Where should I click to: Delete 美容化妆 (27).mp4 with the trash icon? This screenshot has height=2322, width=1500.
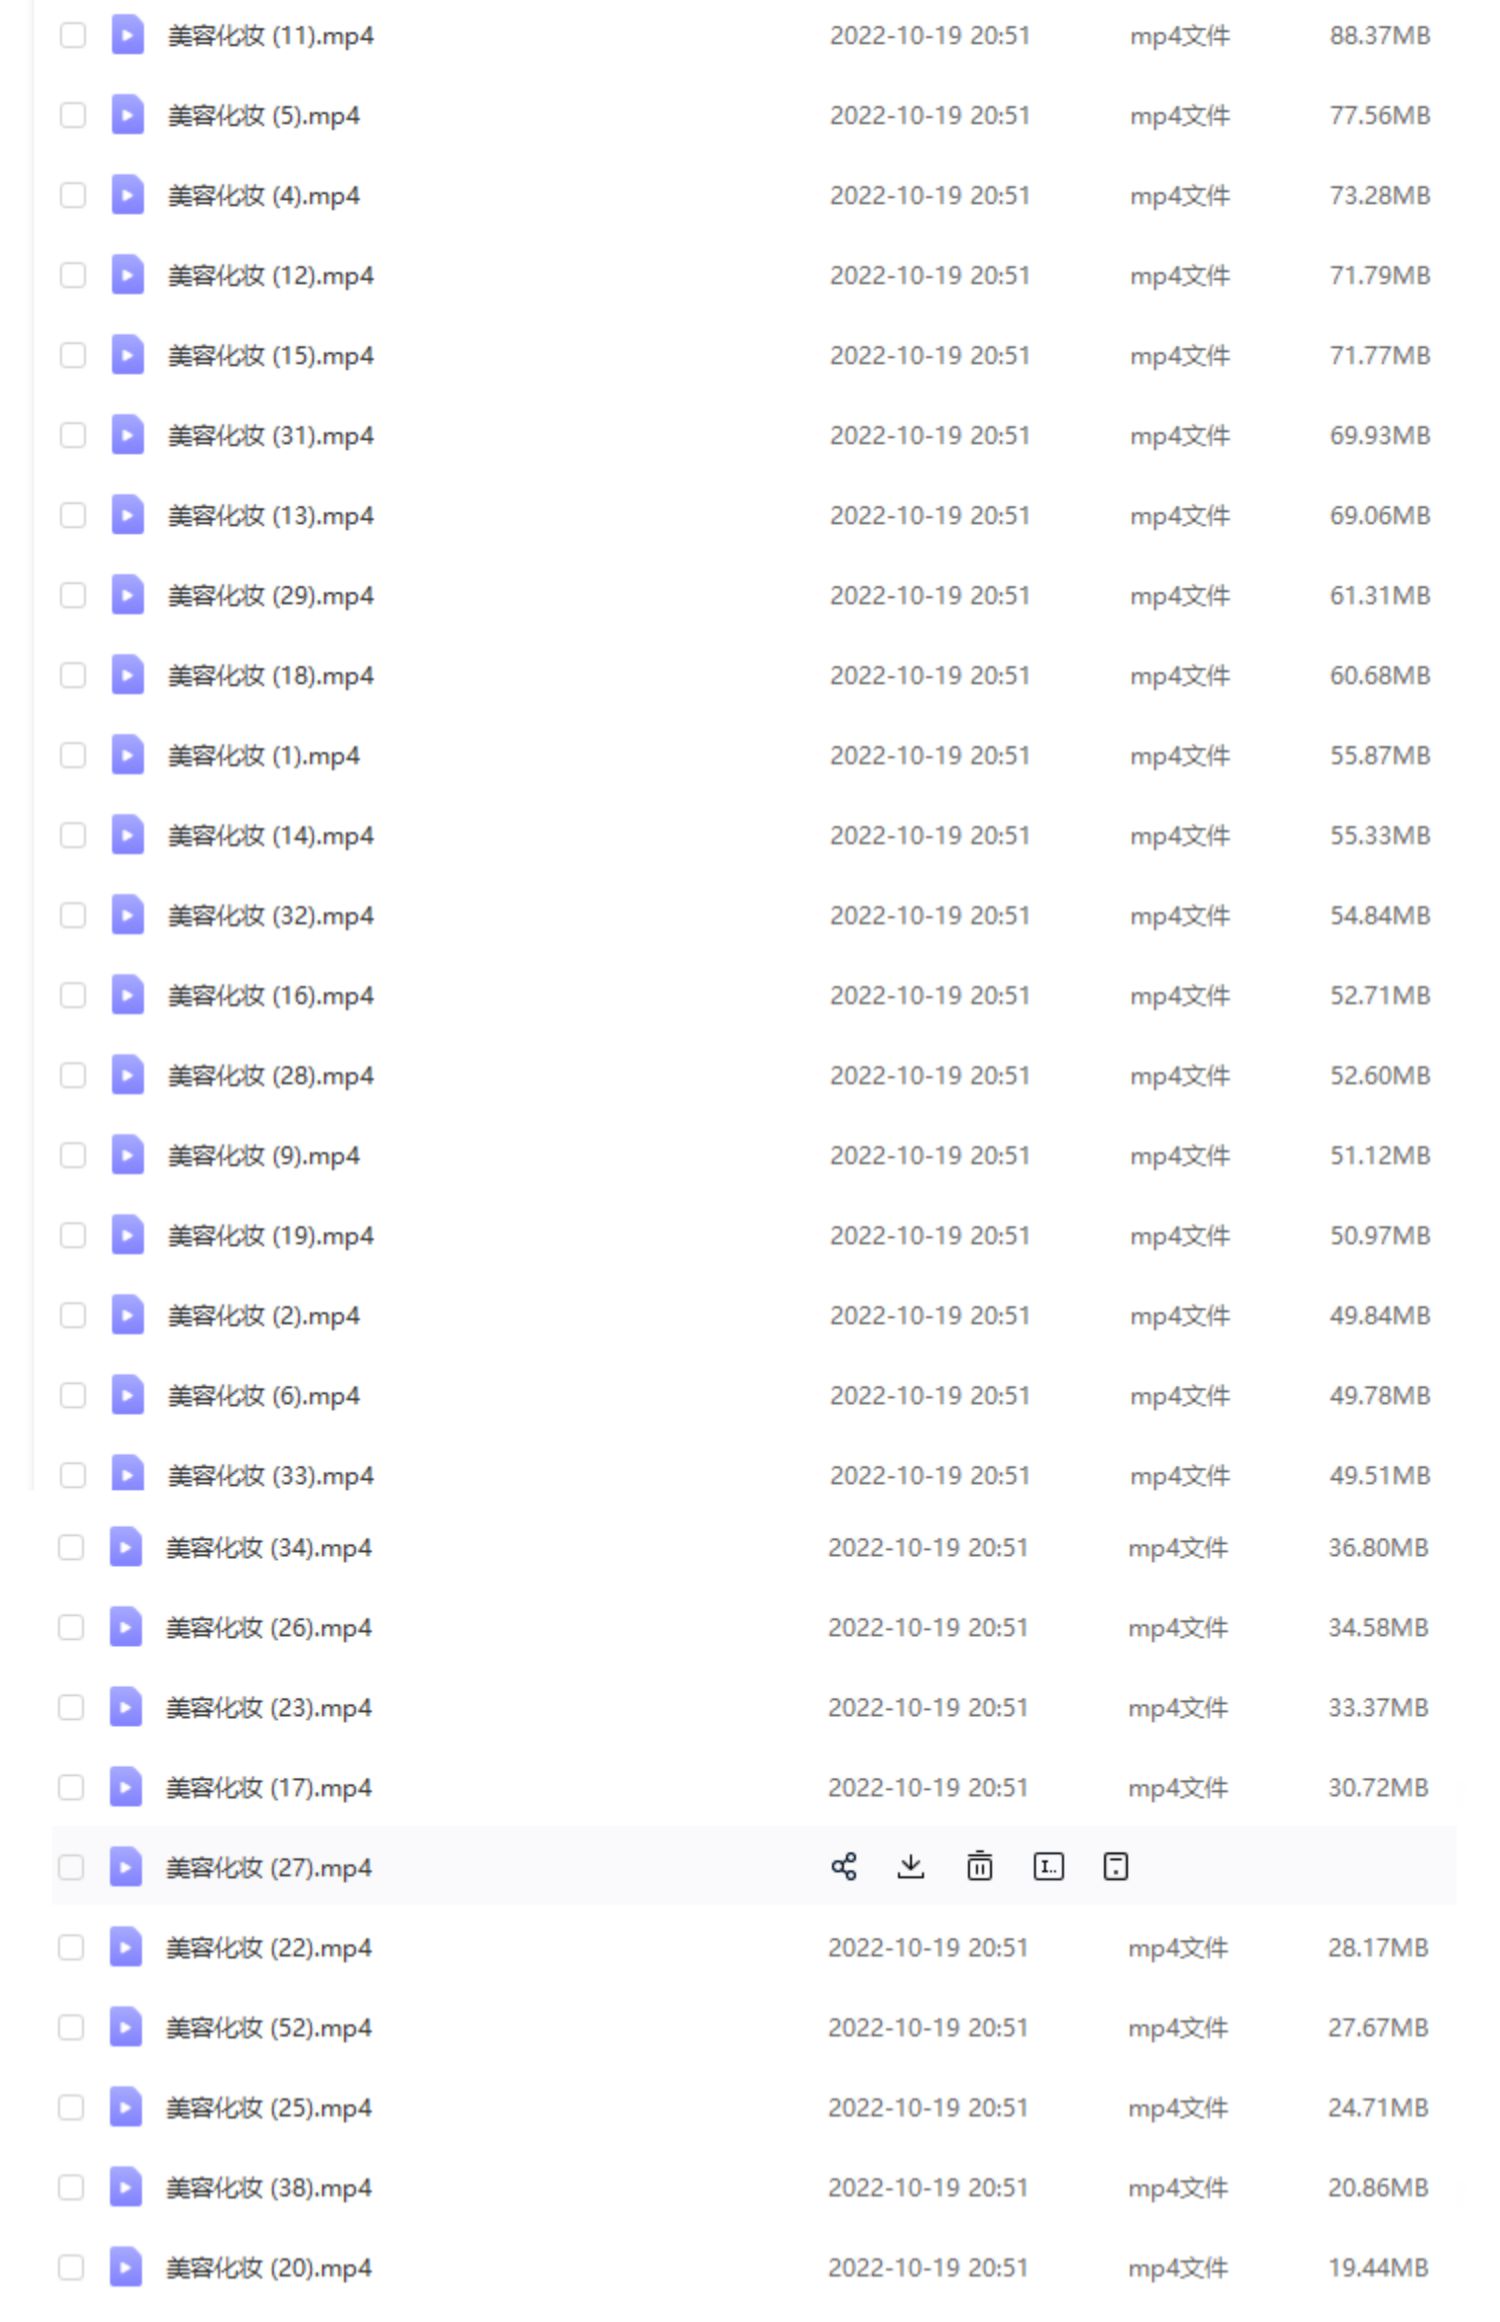(979, 1866)
